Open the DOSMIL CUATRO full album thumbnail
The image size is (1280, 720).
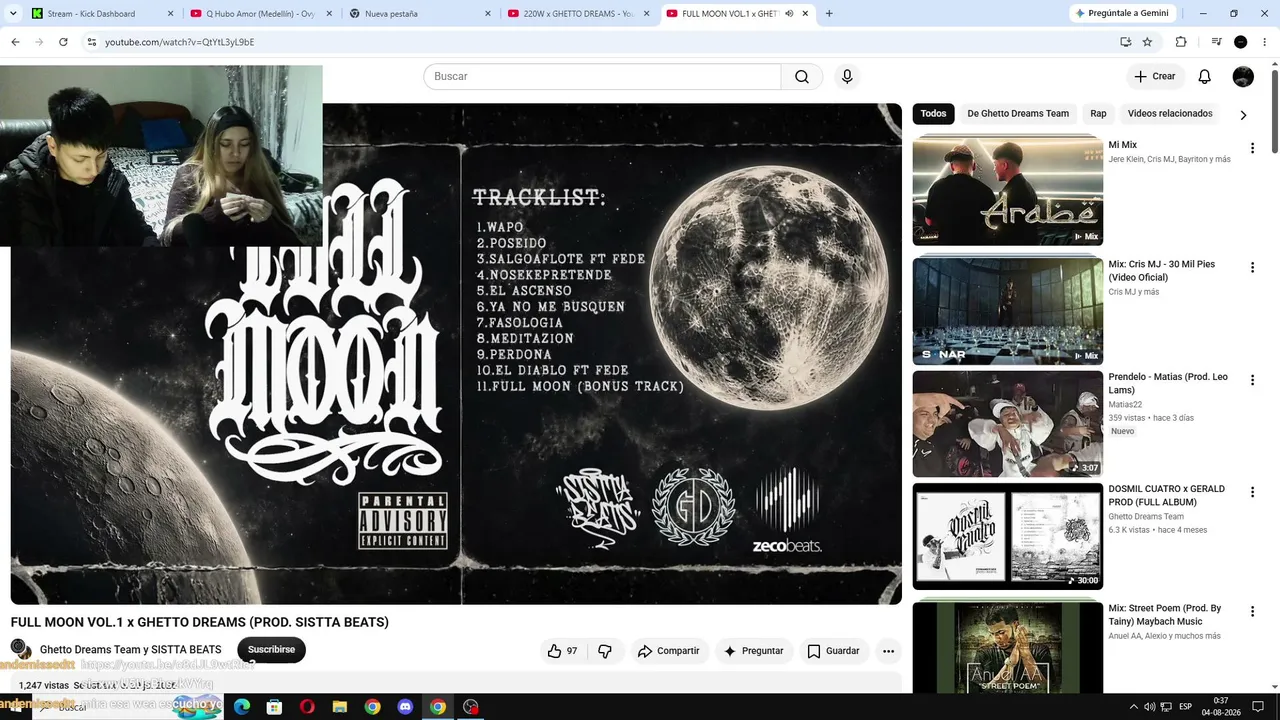click(1008, 536)
